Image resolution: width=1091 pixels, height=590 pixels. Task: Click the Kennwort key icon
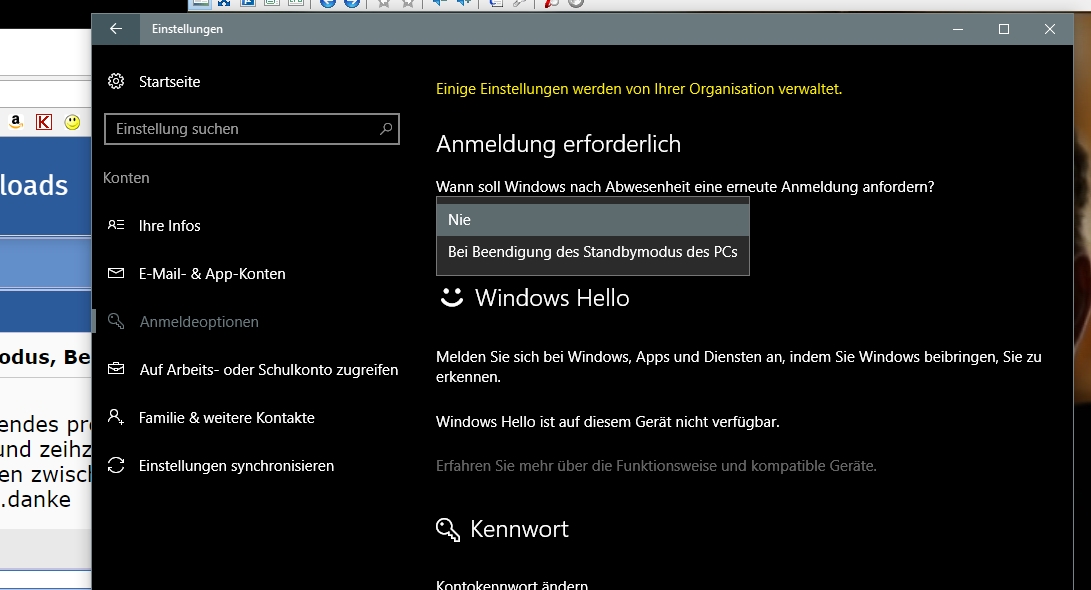click(448, 529)
